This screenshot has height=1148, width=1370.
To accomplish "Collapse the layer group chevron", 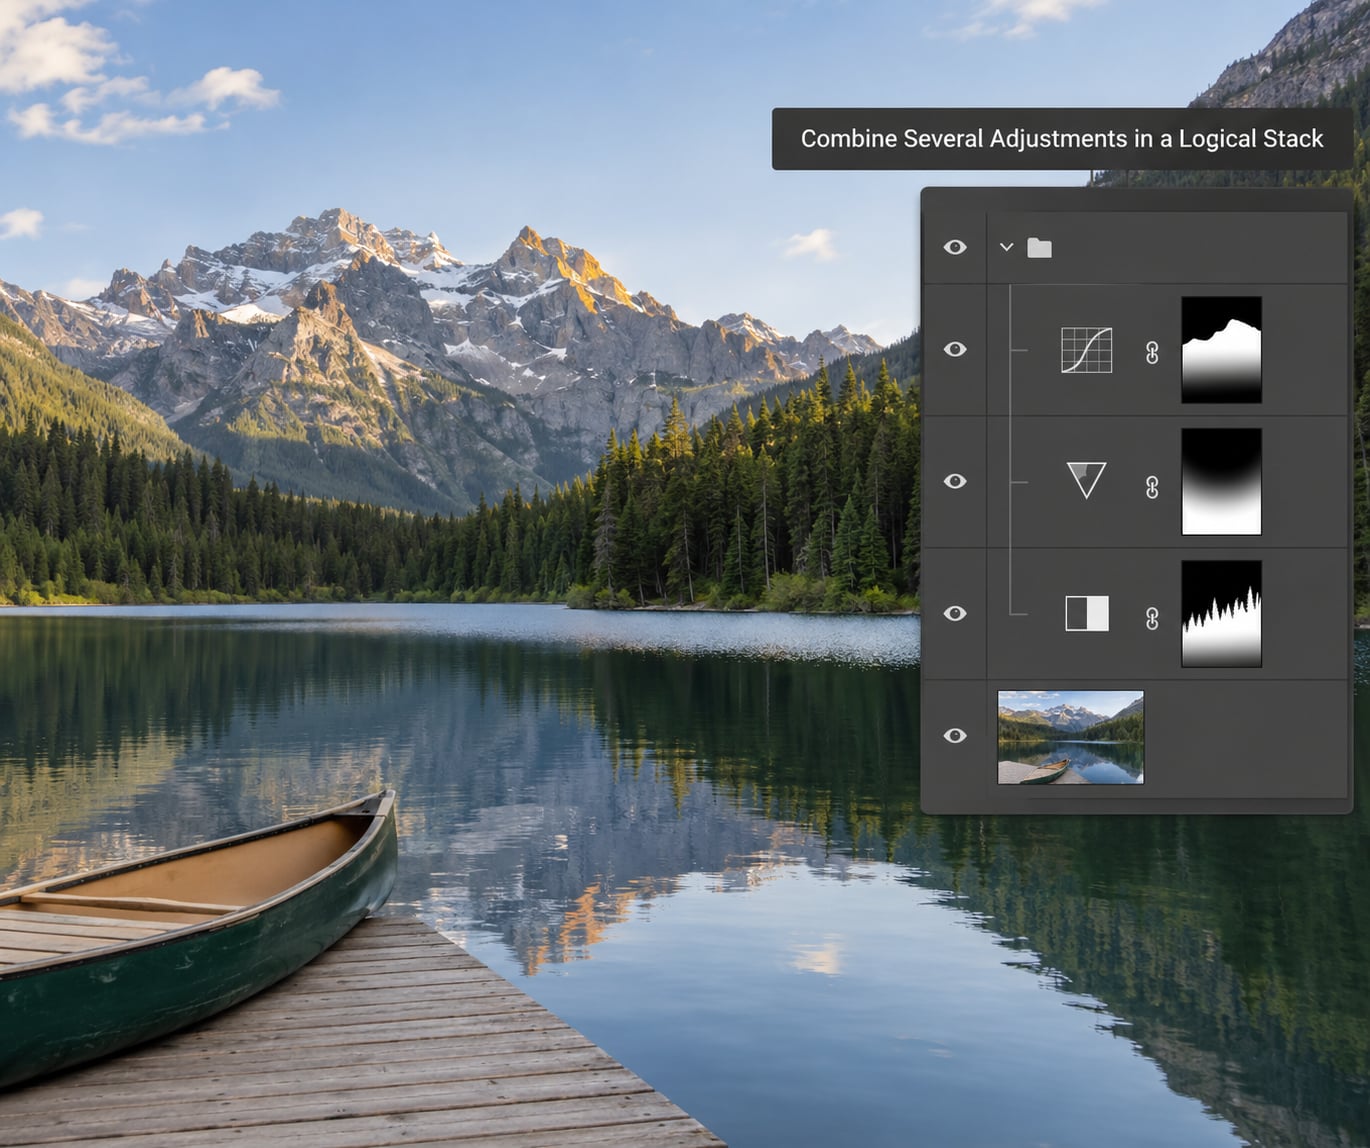I will point(1007,247).
